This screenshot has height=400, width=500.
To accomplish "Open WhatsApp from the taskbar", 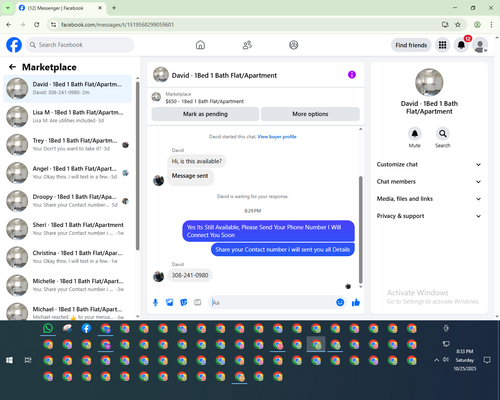I will [48, 328].
